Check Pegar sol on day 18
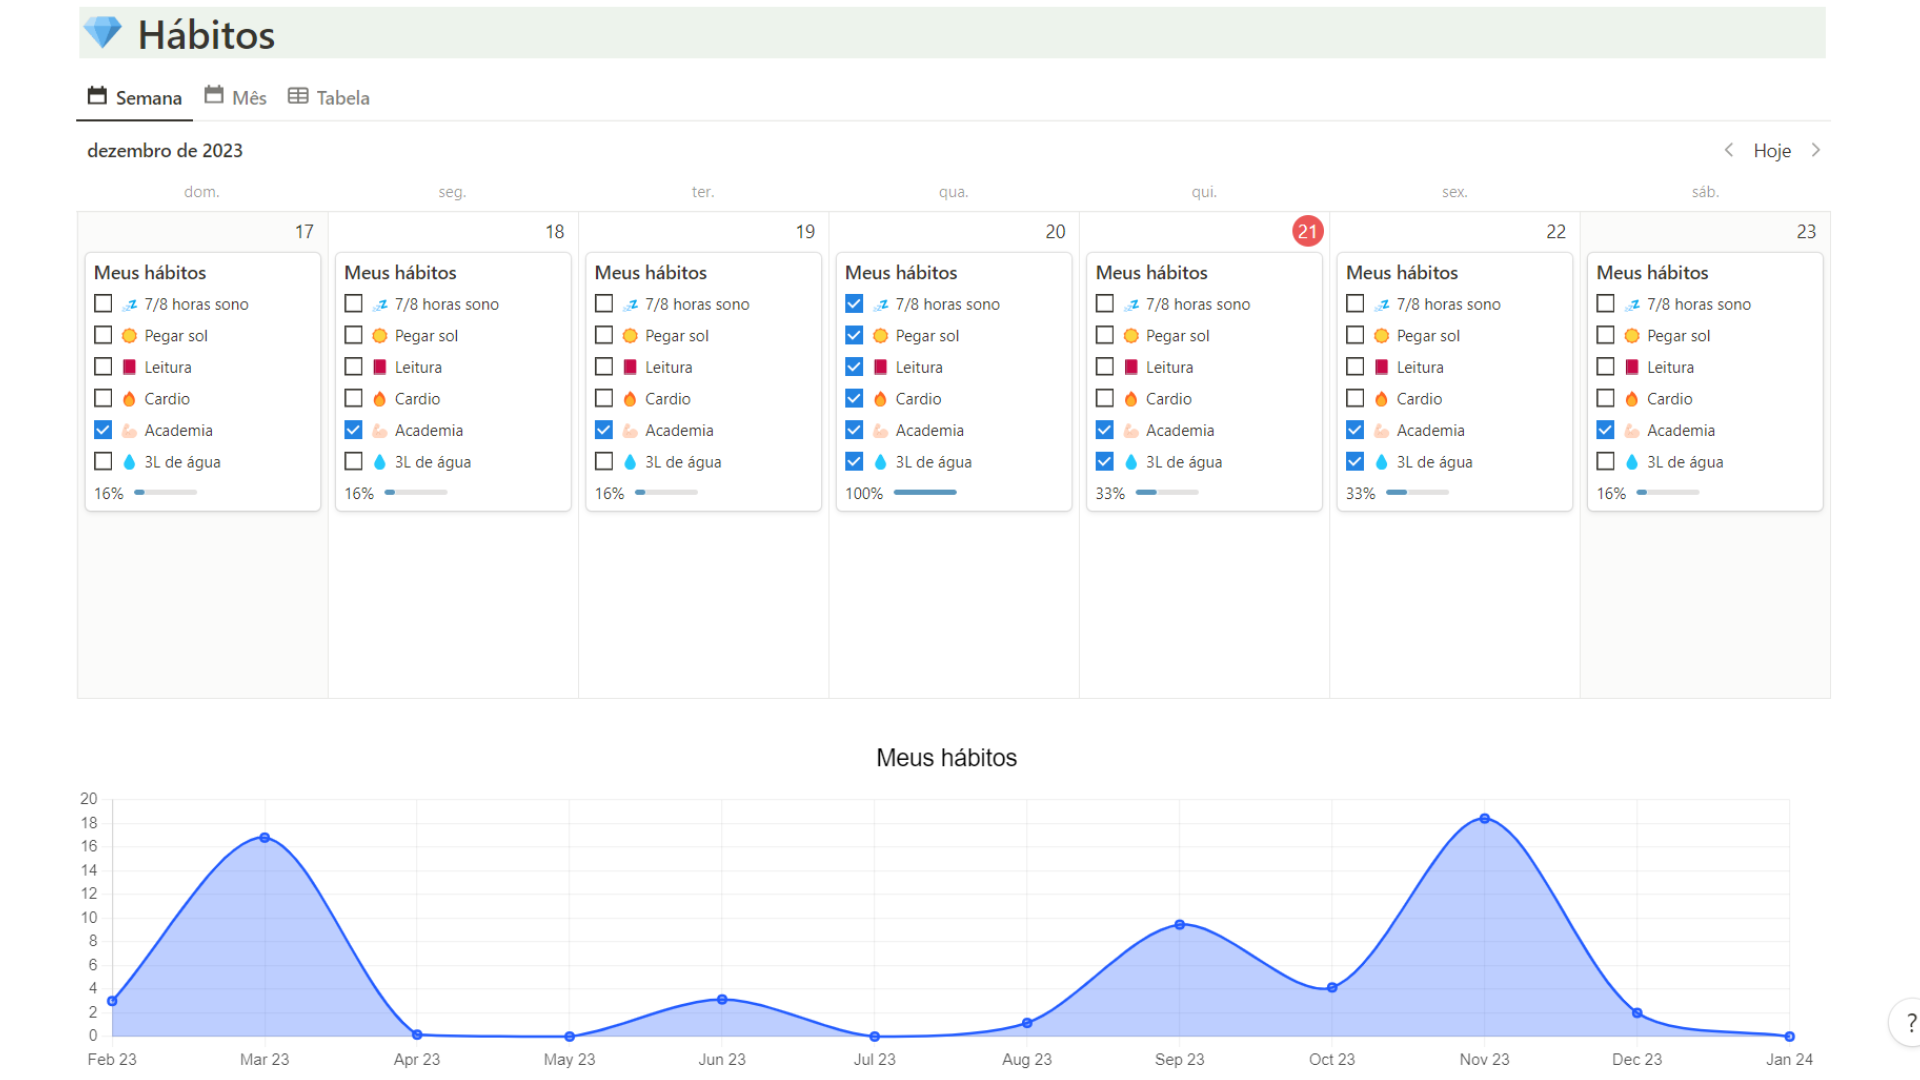Screen dimensions: 1920x1080 tap(353, 335)
